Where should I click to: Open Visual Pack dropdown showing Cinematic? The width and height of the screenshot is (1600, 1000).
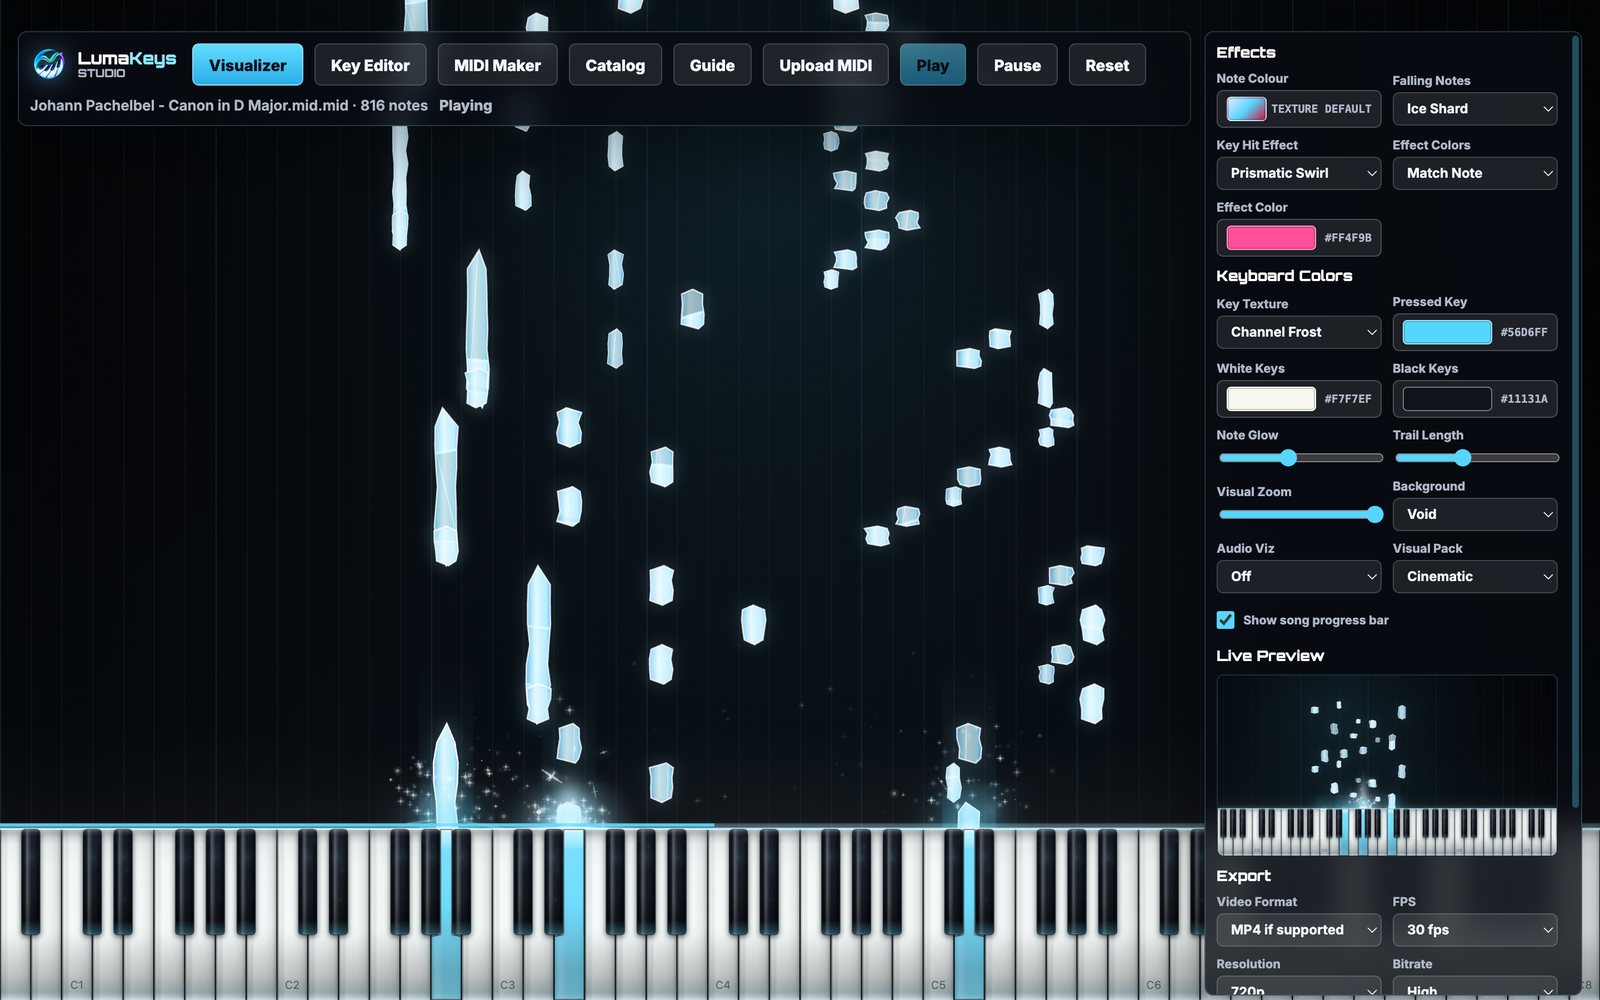tap(1474, 576)
